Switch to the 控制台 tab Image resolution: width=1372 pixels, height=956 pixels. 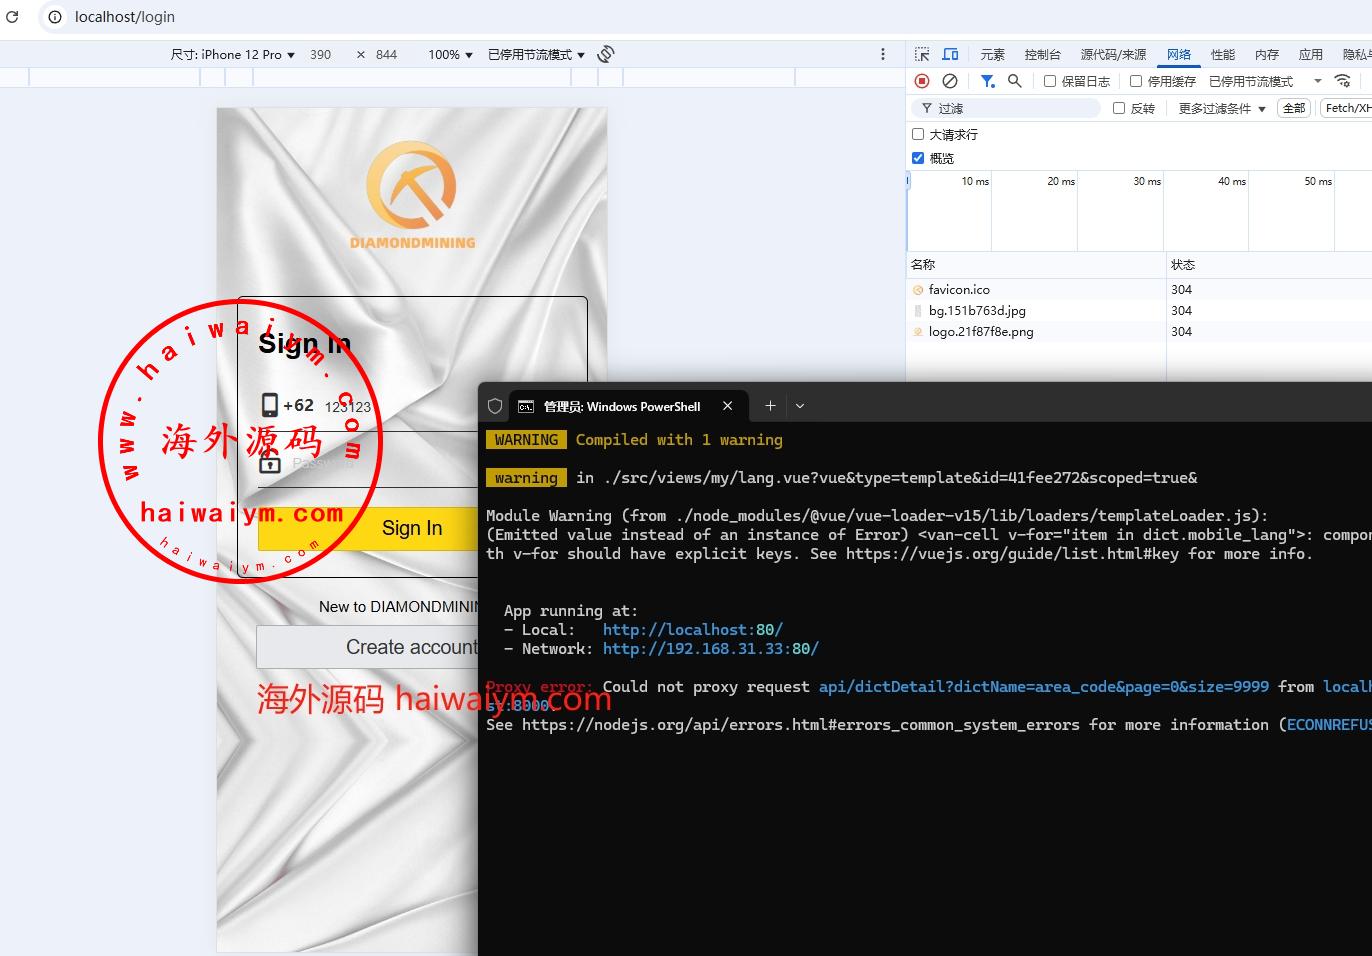pyautogui.click(x=1042, y=54)
